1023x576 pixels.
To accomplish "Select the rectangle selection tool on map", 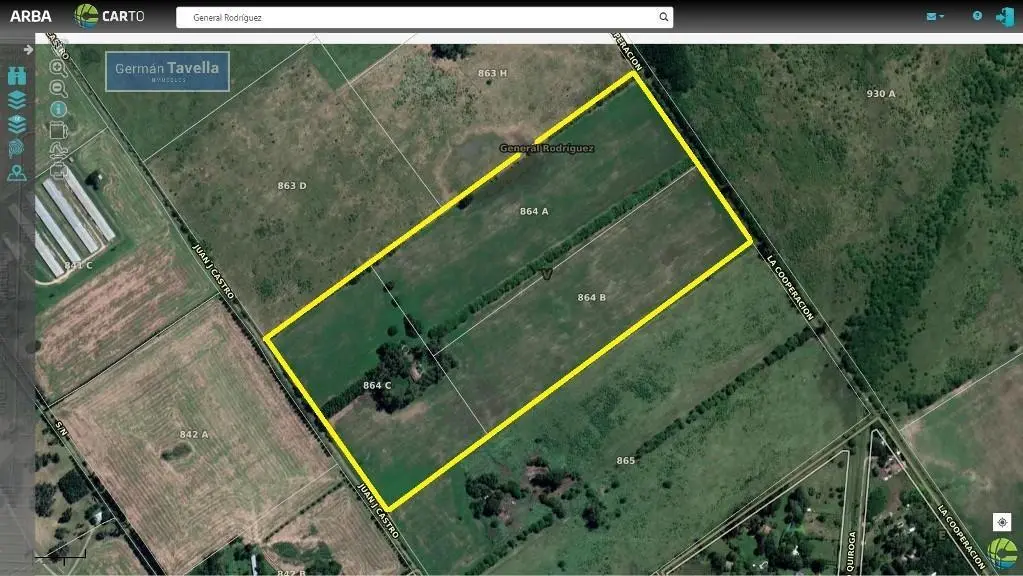I will pyautogui.click(x=58, y=130).
